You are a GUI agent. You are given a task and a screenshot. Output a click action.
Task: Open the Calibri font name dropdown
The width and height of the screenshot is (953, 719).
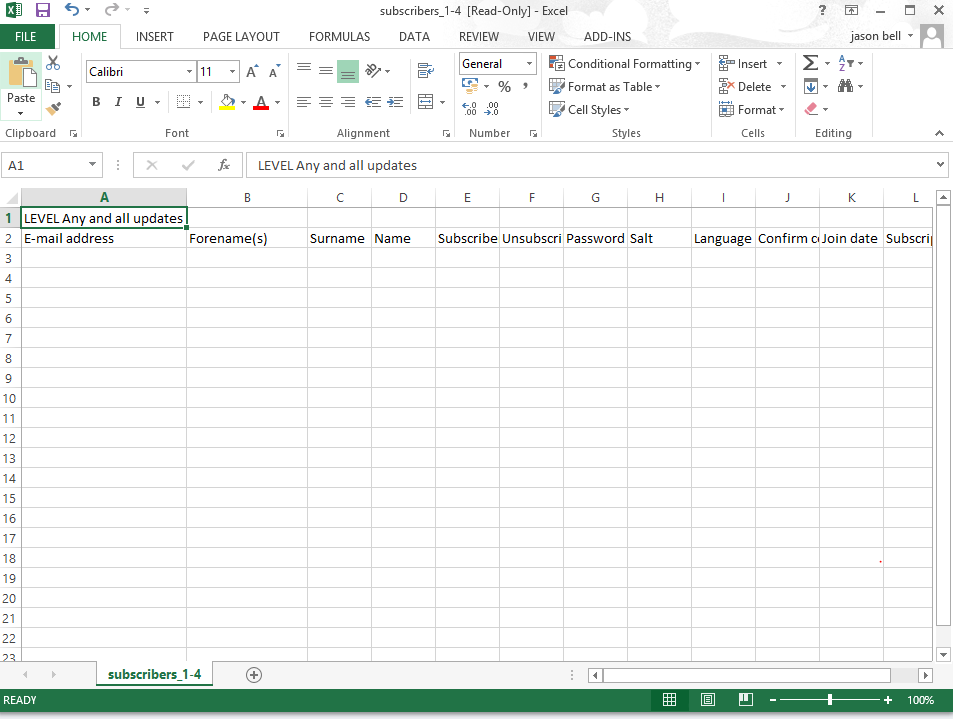(x=189, y=72)
